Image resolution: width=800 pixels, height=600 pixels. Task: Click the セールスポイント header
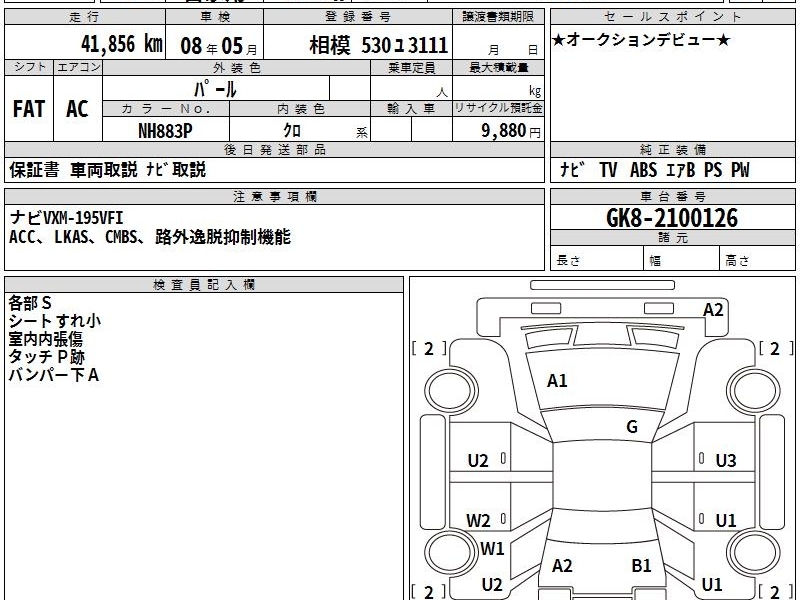pos(672,17)
